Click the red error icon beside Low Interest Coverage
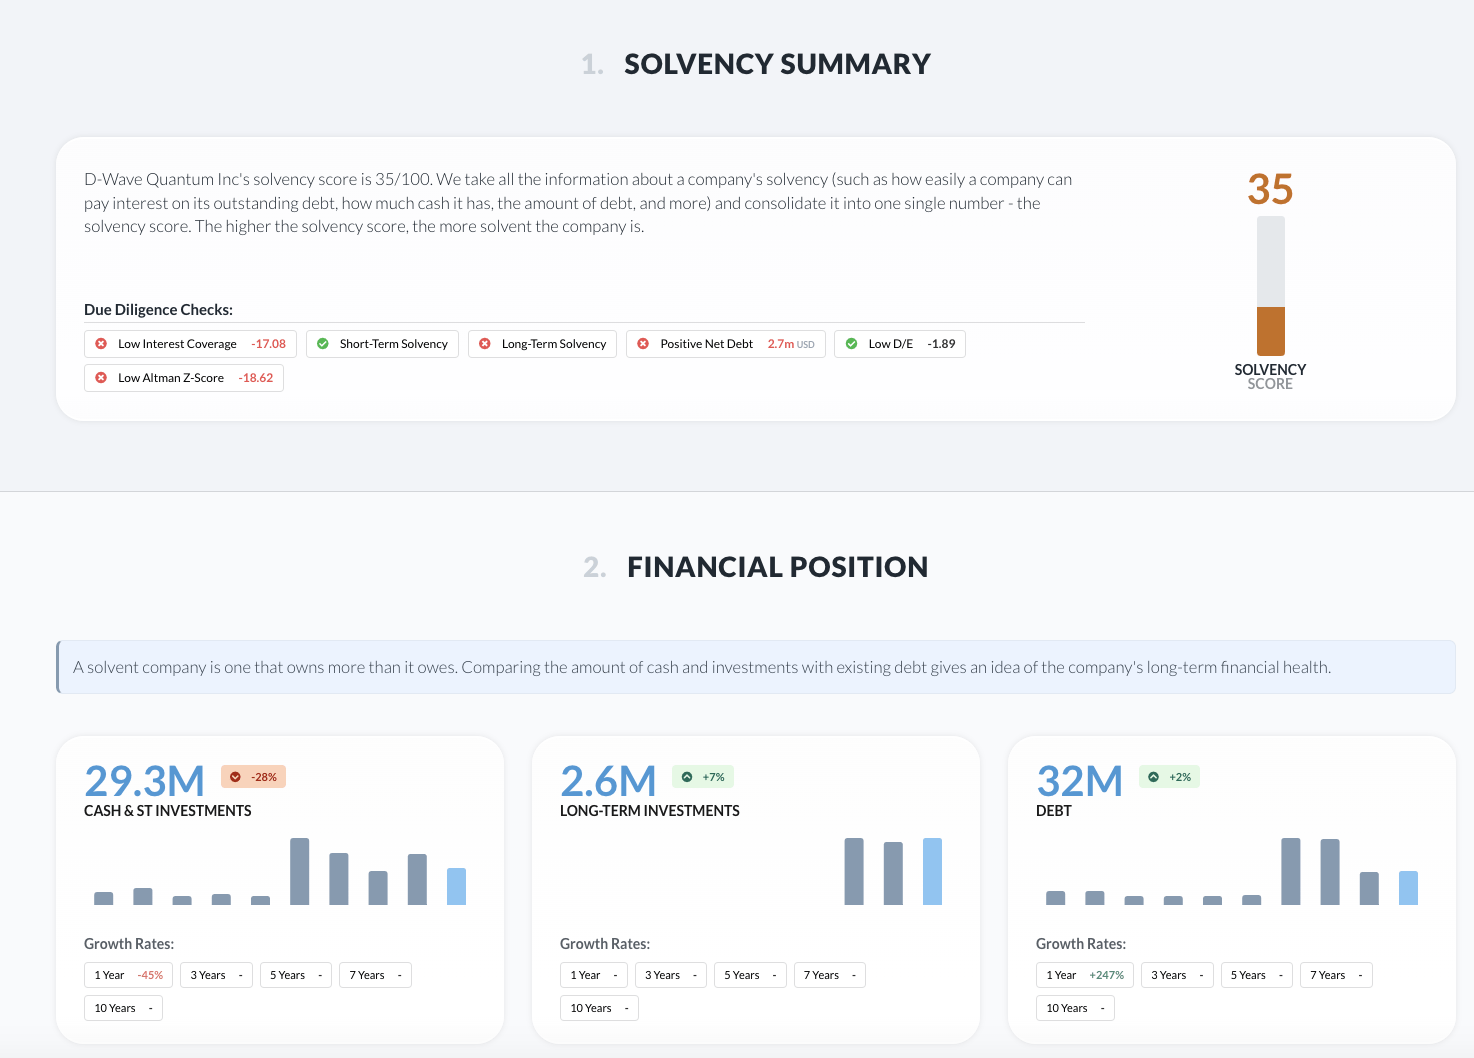This screenshot has height=1058, width=1474. coord(101,343)
